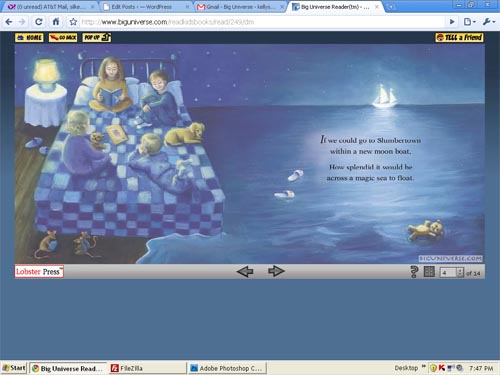Open the wrench settings menu dropdown

click(489, 22)
